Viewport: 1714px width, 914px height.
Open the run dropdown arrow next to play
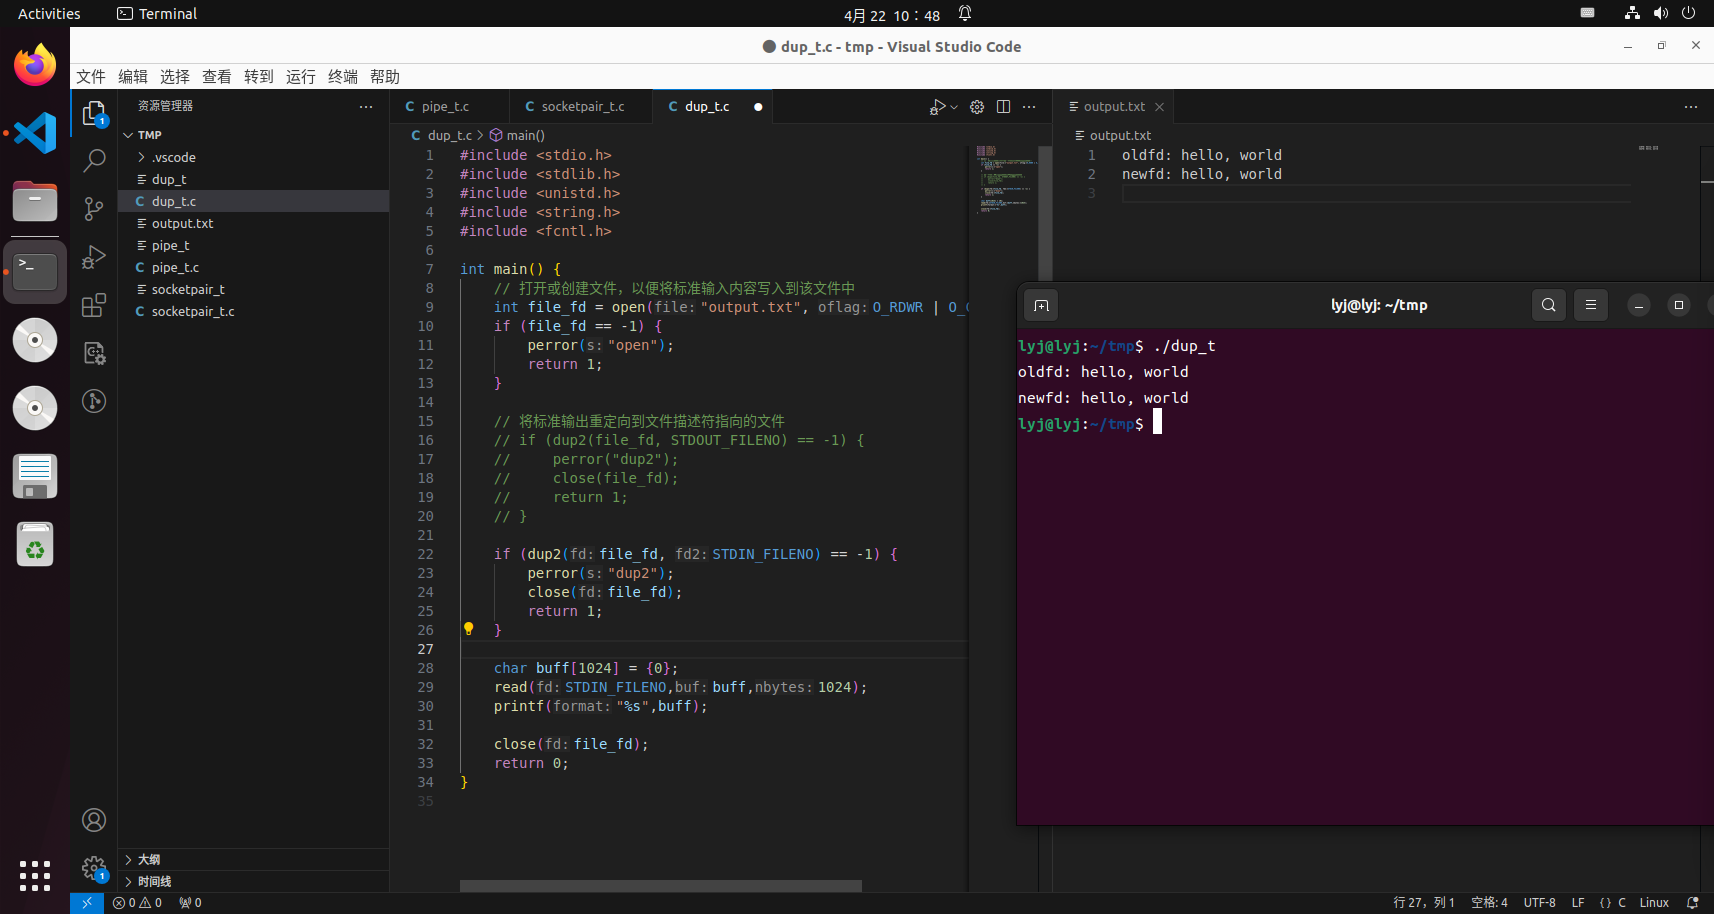tap(954, 107)
